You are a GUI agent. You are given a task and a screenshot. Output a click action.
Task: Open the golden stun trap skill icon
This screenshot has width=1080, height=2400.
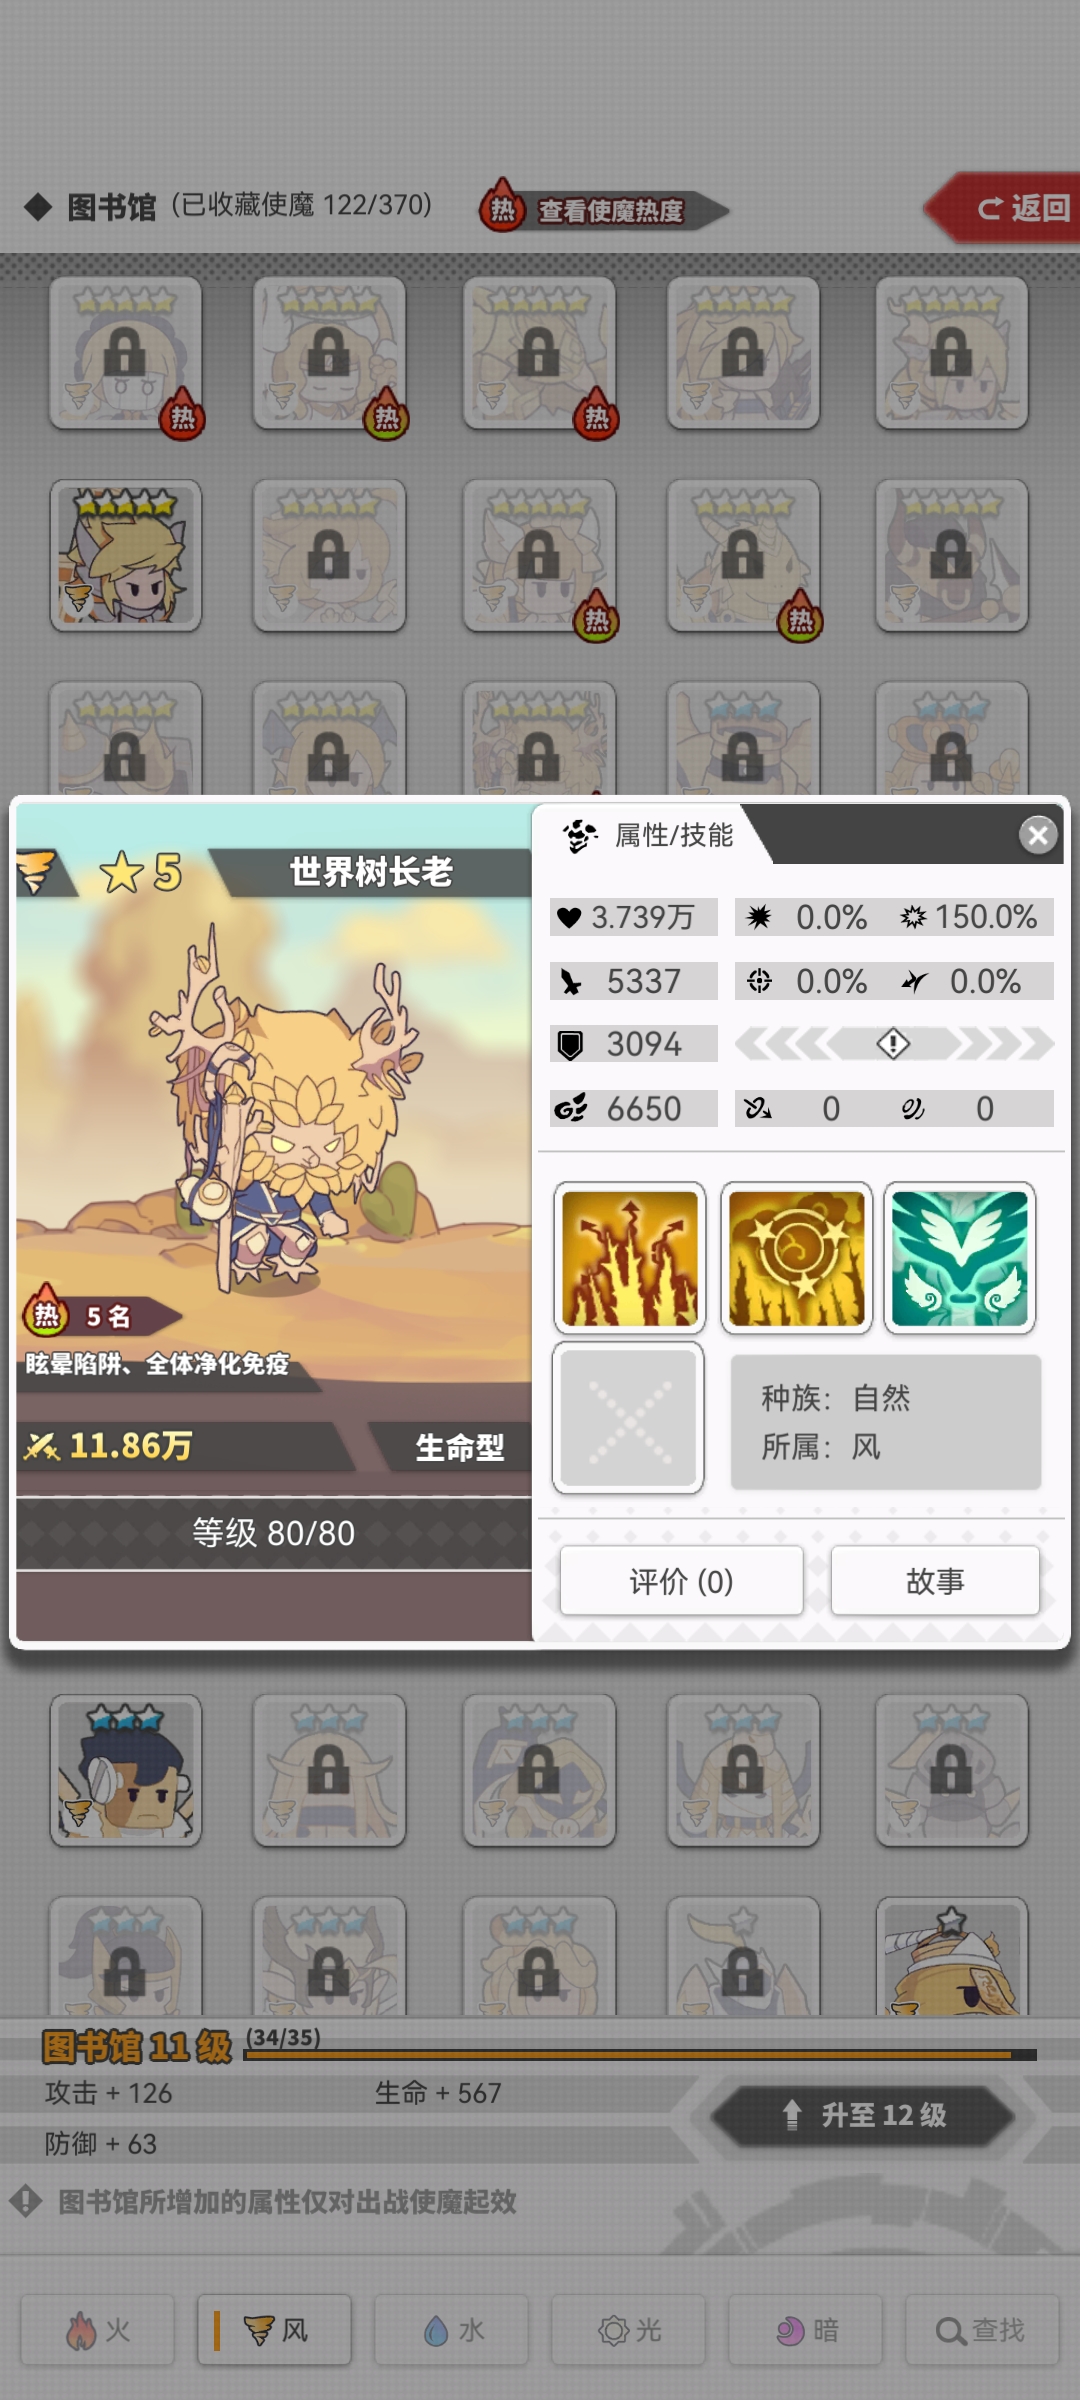tap(796, 1258)
